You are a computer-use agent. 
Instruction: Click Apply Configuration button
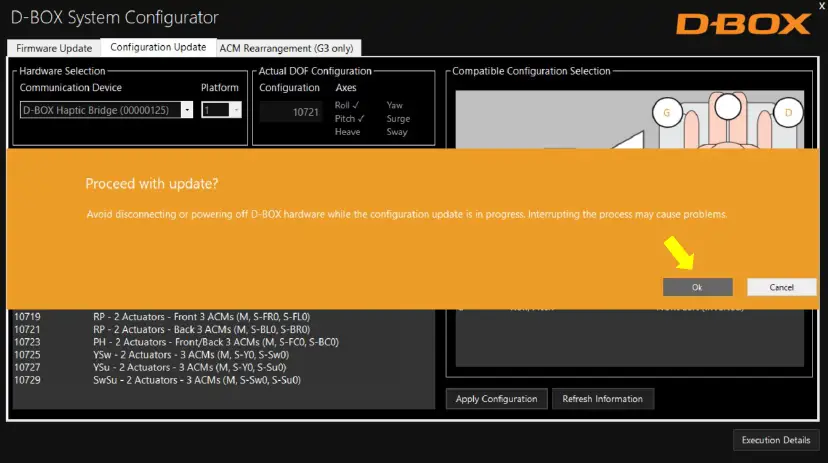point(496,399)
